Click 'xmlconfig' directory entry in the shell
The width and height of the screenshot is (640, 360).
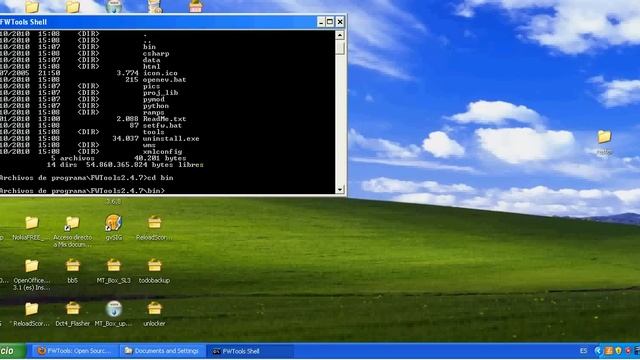[162, 151]
